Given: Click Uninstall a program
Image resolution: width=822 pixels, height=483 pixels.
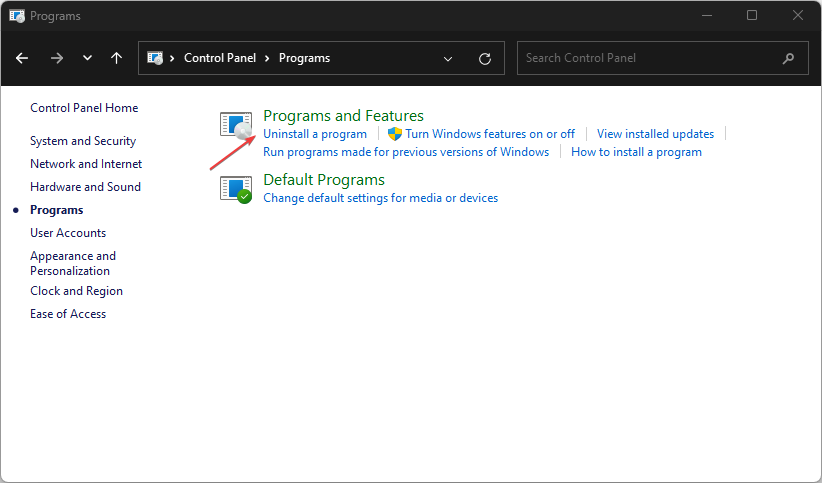Looking at the screenshot, I should pos(315,134).
